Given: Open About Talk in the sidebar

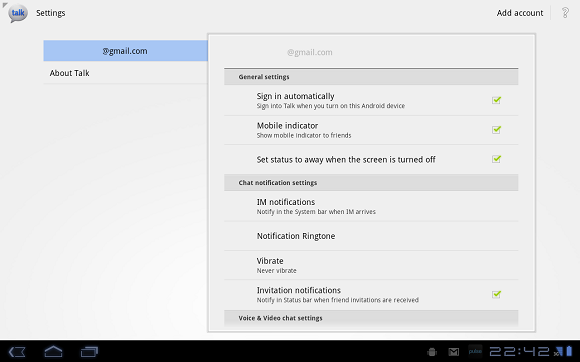Looking at the screenshot, I should coord(125,73).
